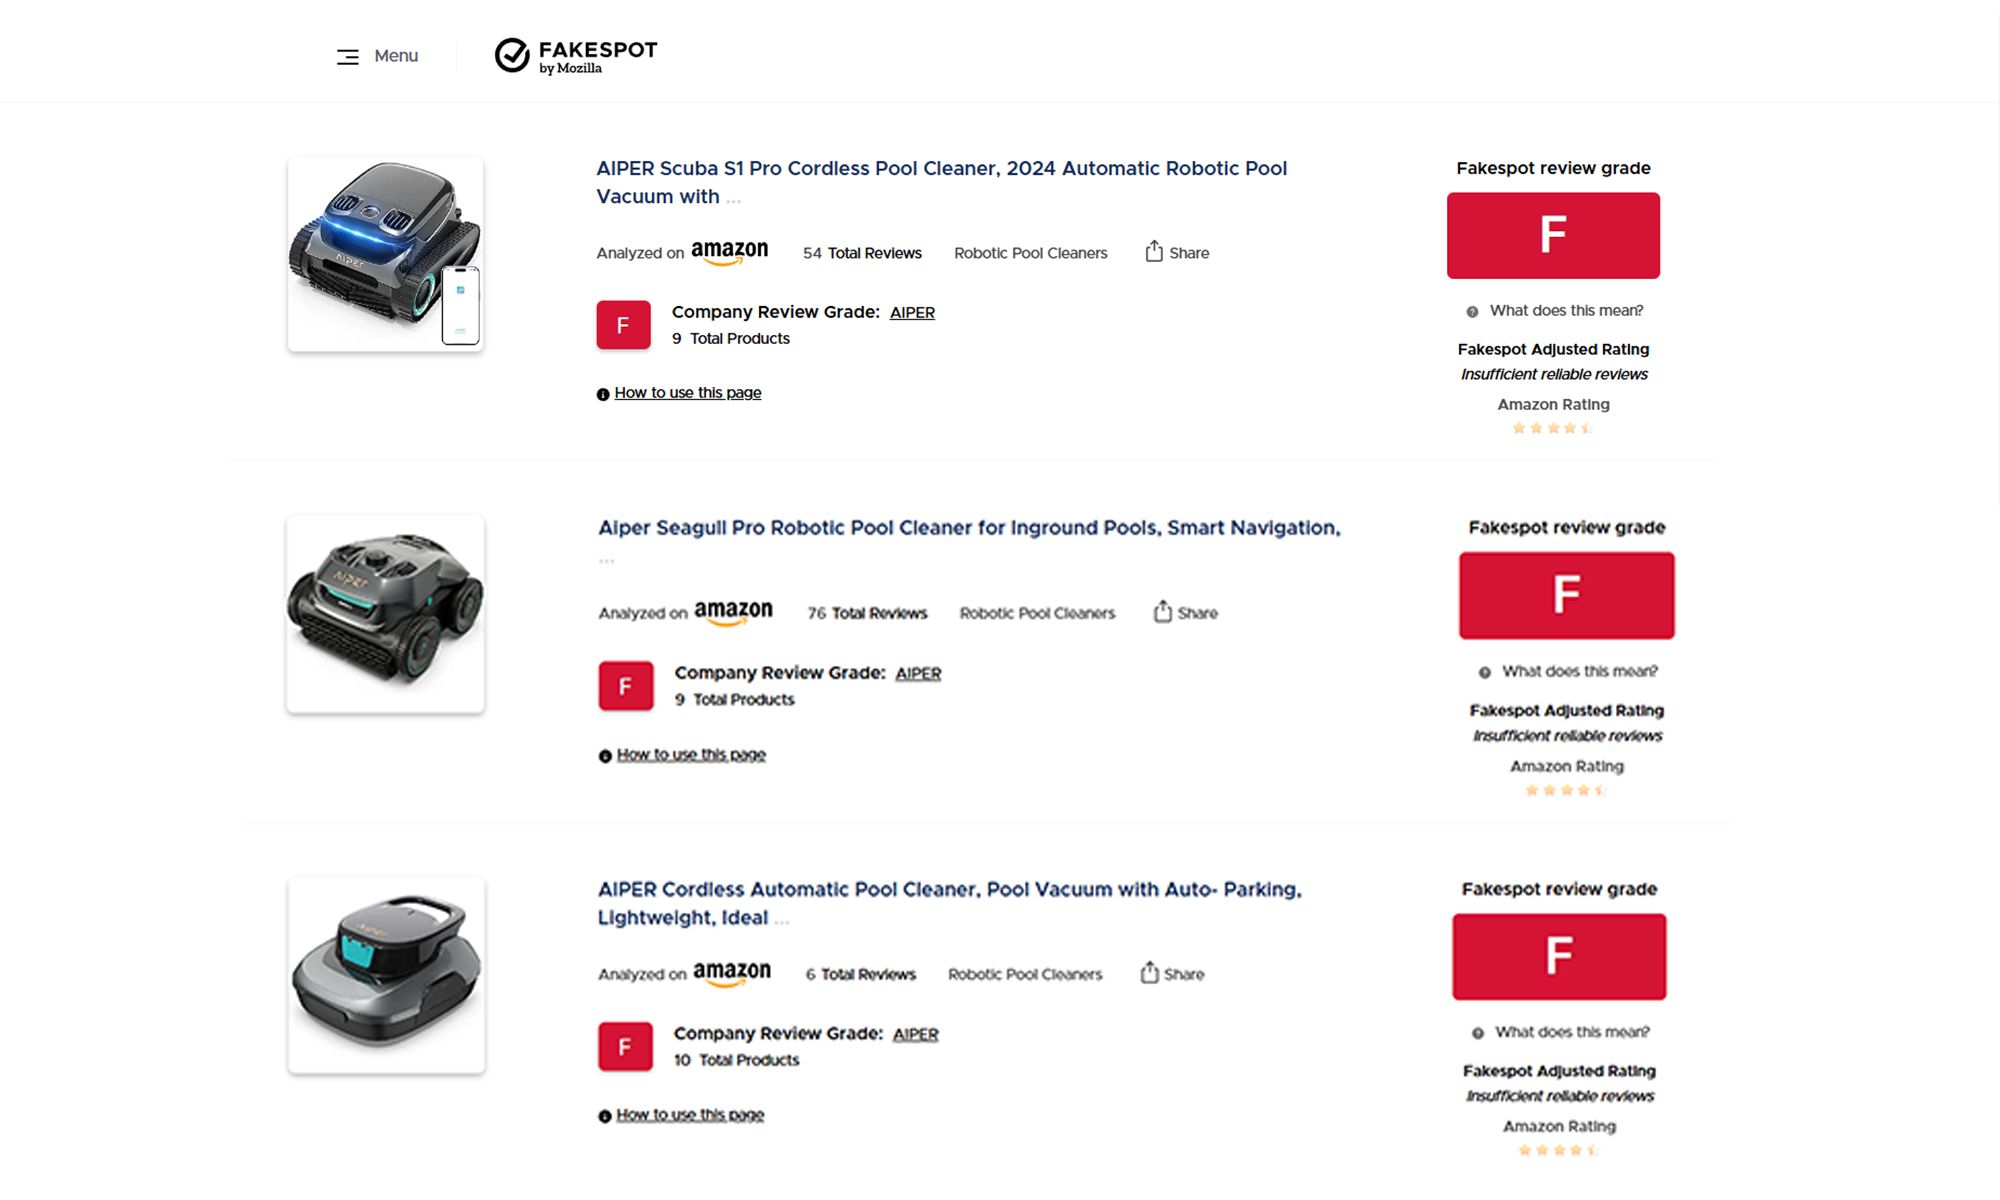Click Scuba S1 Pro product thumbnail

click(x=386, y=254)
